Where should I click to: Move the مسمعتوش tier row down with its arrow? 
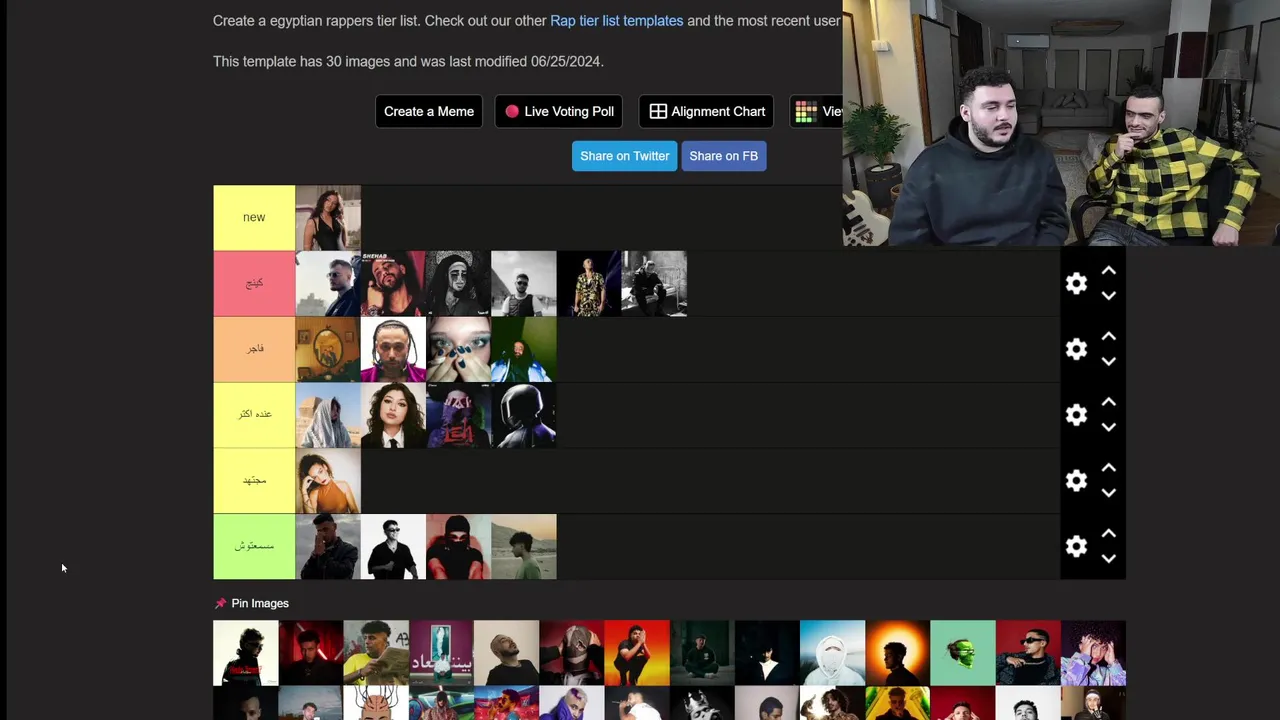1108,559
